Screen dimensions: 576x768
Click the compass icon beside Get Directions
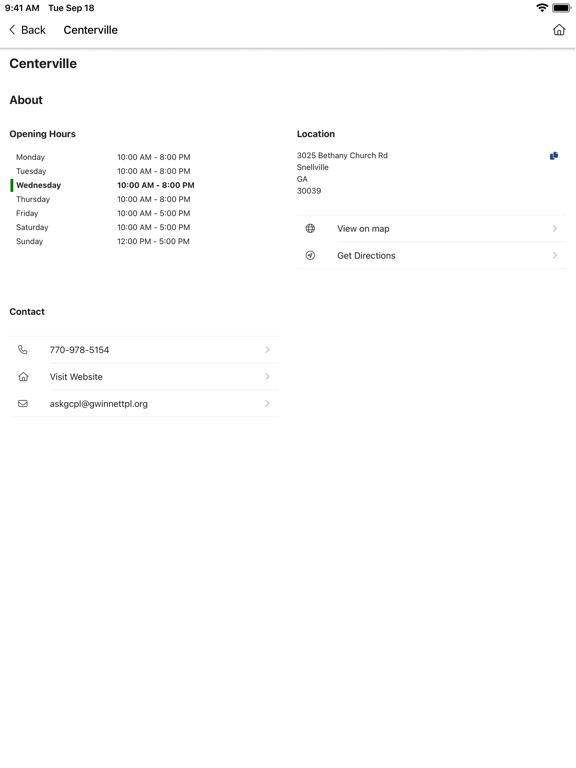[311, 255]
